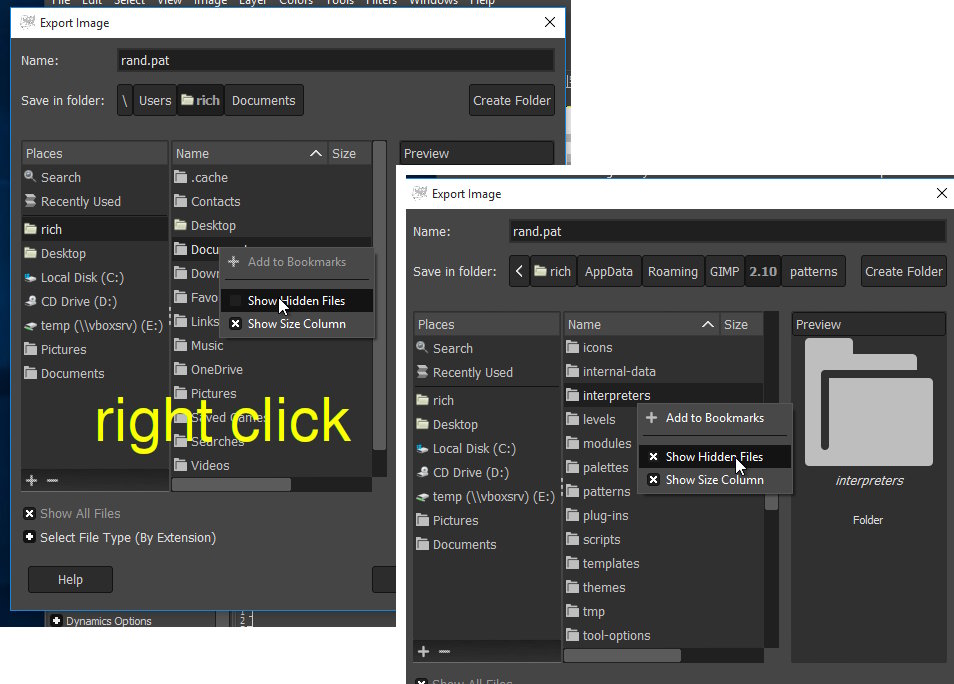
Task: Click horizontal scrollbar of left file list
Action: tap(231, 484)
